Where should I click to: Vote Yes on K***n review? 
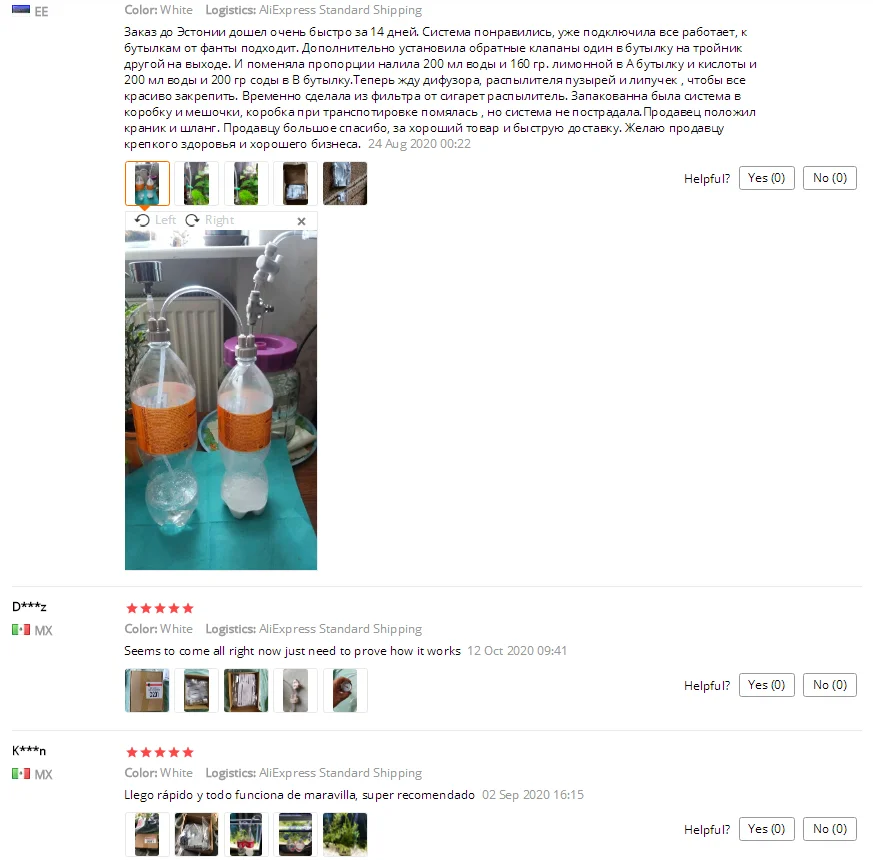pyautogui.click(x=767, y=829)
